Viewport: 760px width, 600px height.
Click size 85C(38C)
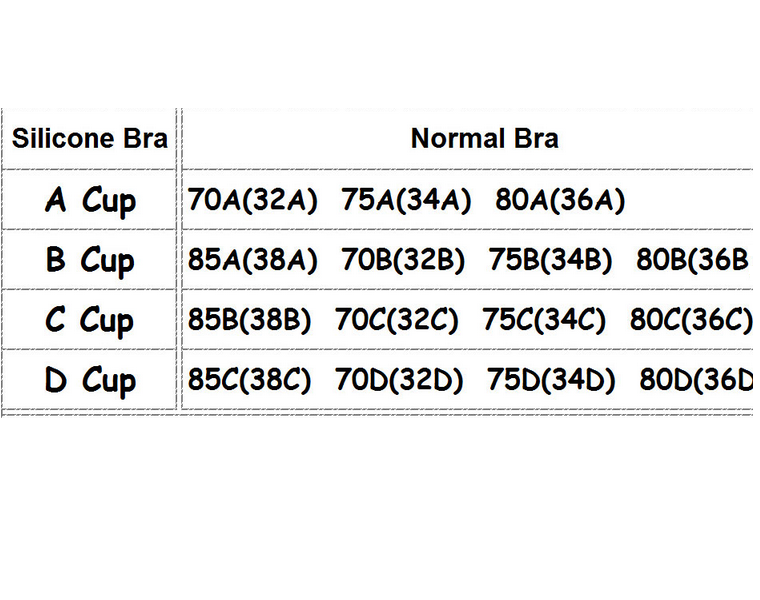coord(249,379)
